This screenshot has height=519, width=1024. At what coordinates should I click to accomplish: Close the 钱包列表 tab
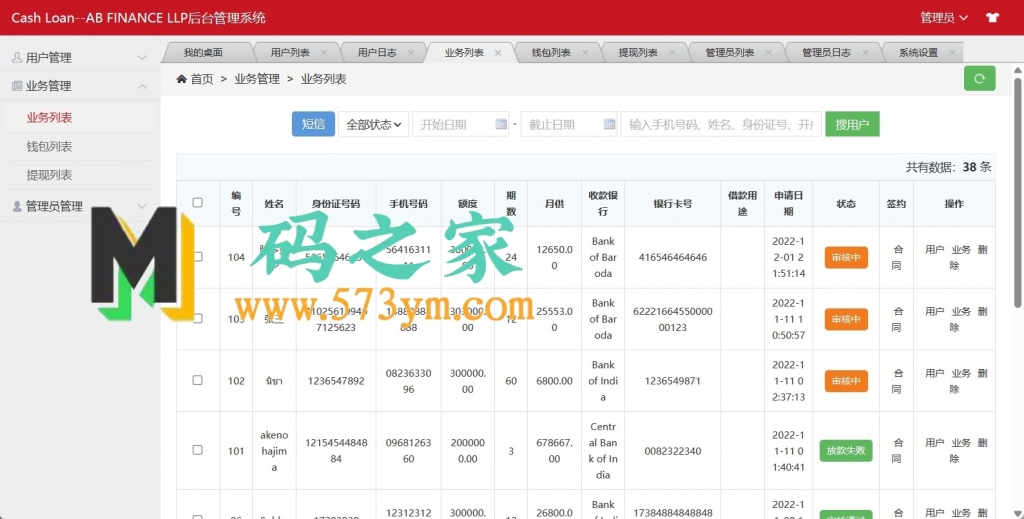(585, 53)
